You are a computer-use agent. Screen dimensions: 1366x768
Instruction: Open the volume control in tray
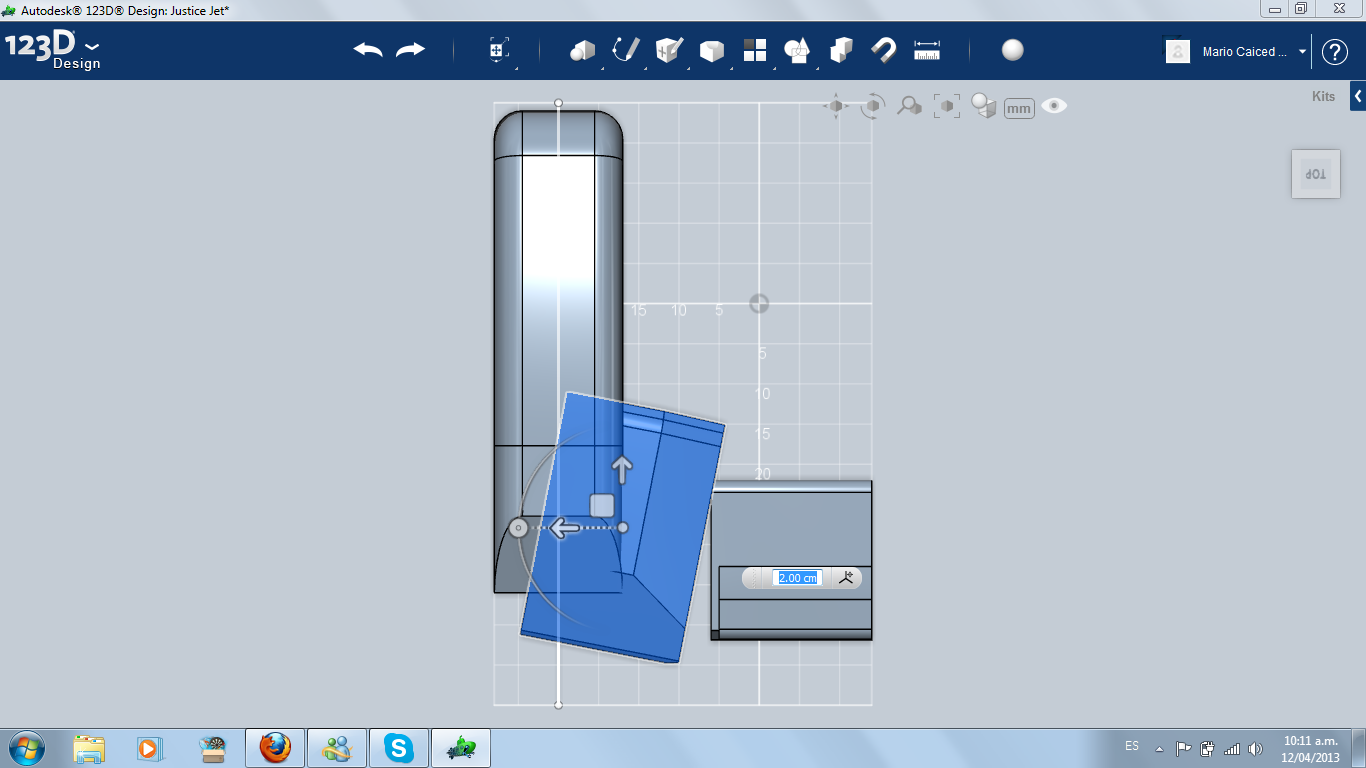[x=1256, y=748]
